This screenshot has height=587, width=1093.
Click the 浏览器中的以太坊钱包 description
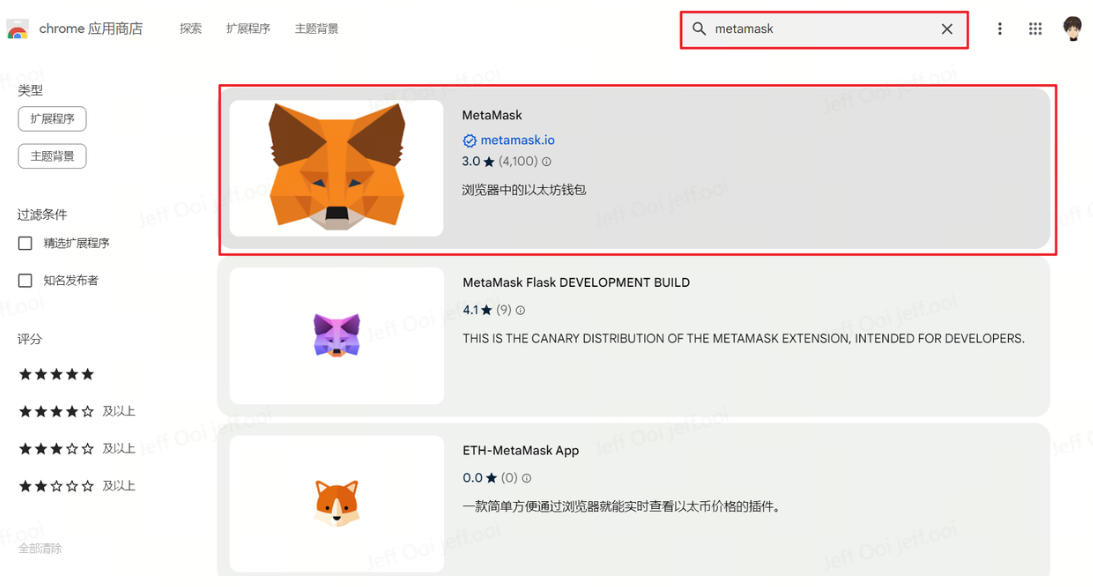point(523,190)
